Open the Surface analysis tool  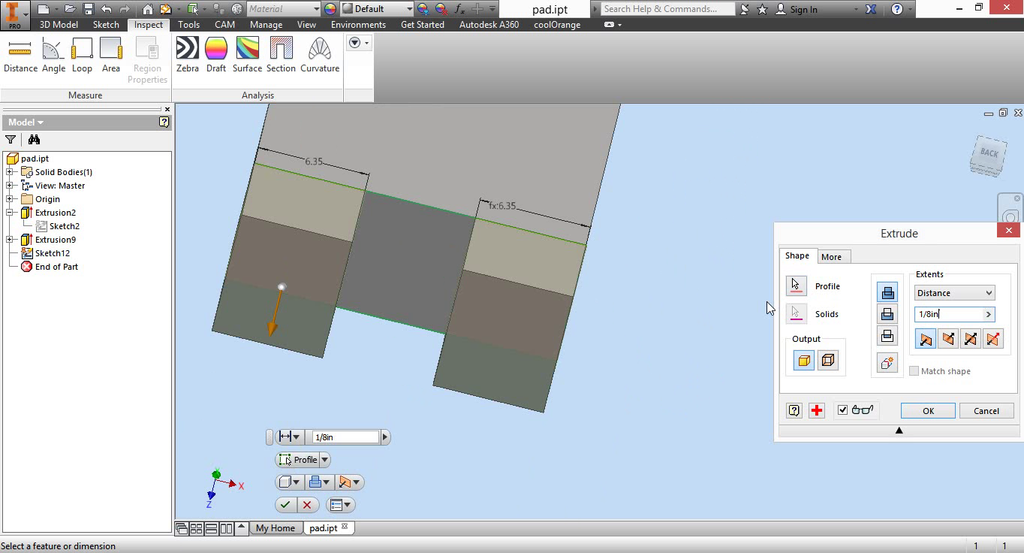(x=248, y=55)
